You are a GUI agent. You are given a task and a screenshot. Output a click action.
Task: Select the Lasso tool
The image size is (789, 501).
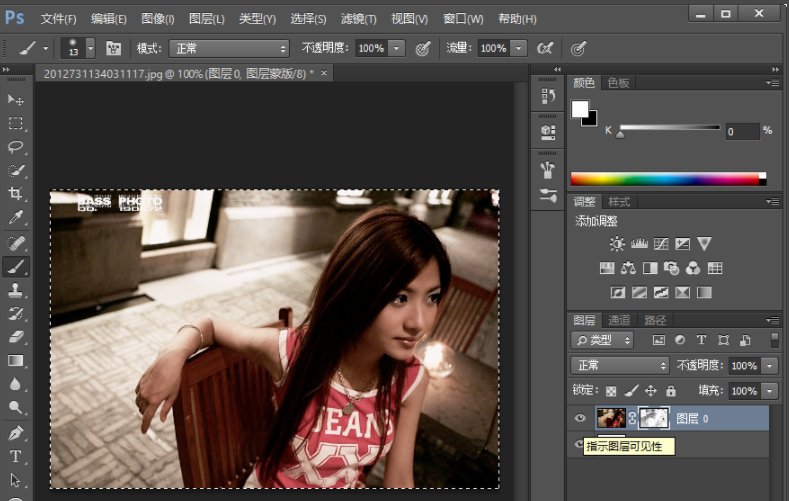(16, 146)
